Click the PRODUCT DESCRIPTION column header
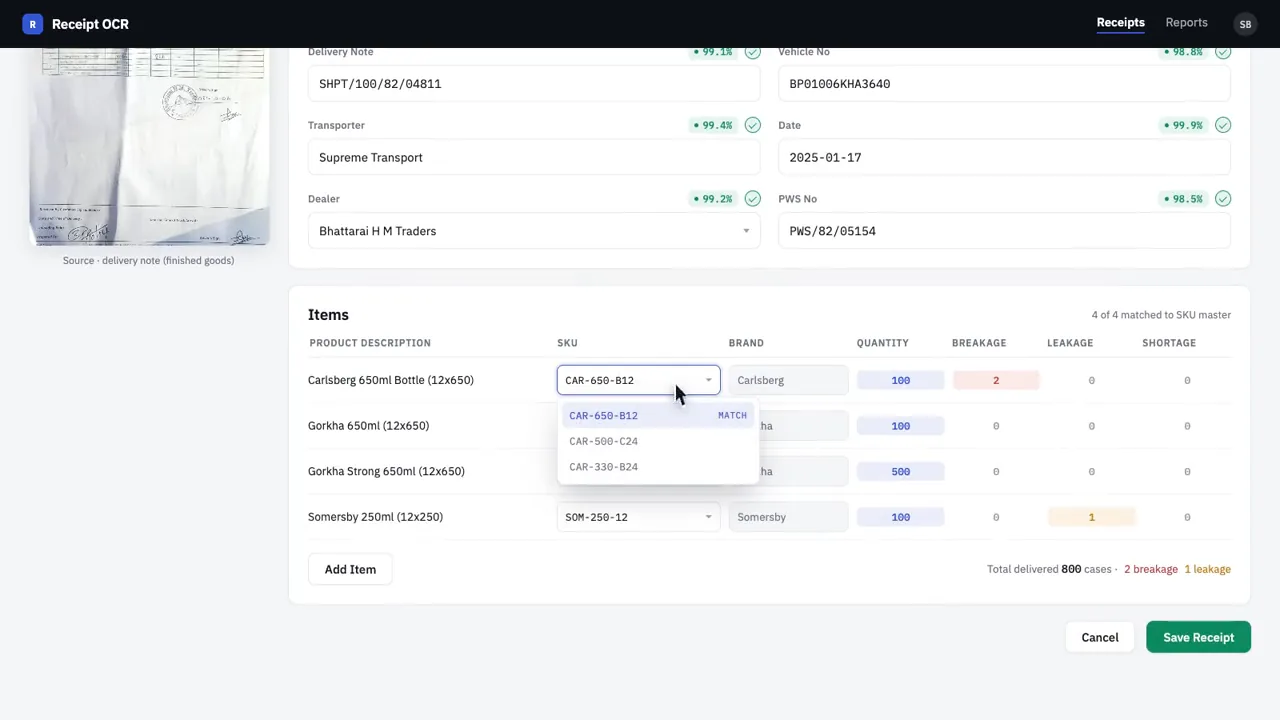 click(x=370, y=343)
